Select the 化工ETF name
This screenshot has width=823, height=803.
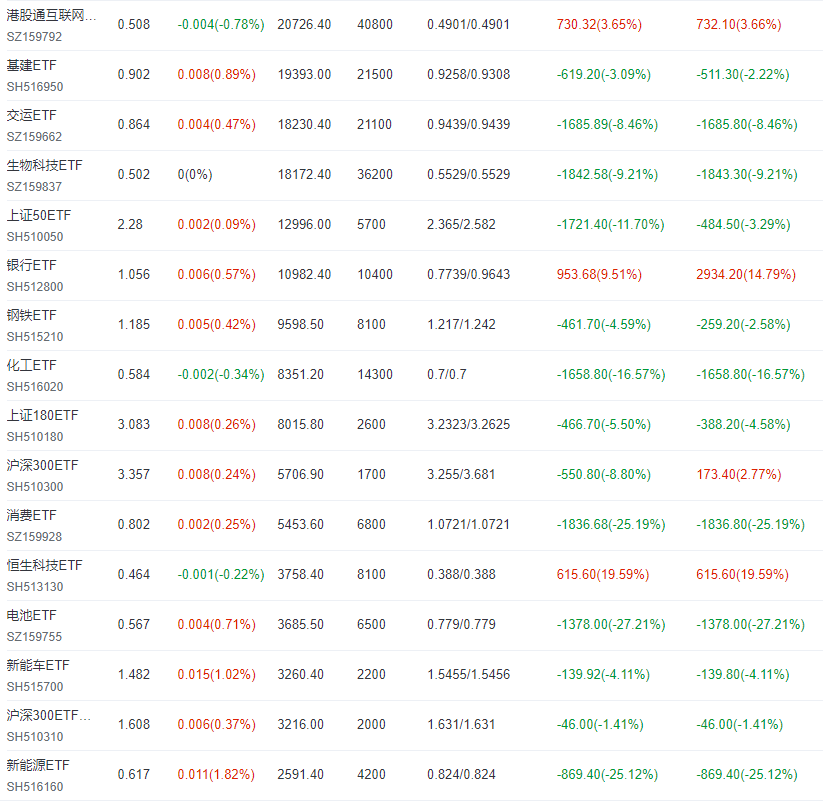coord(31,365)
